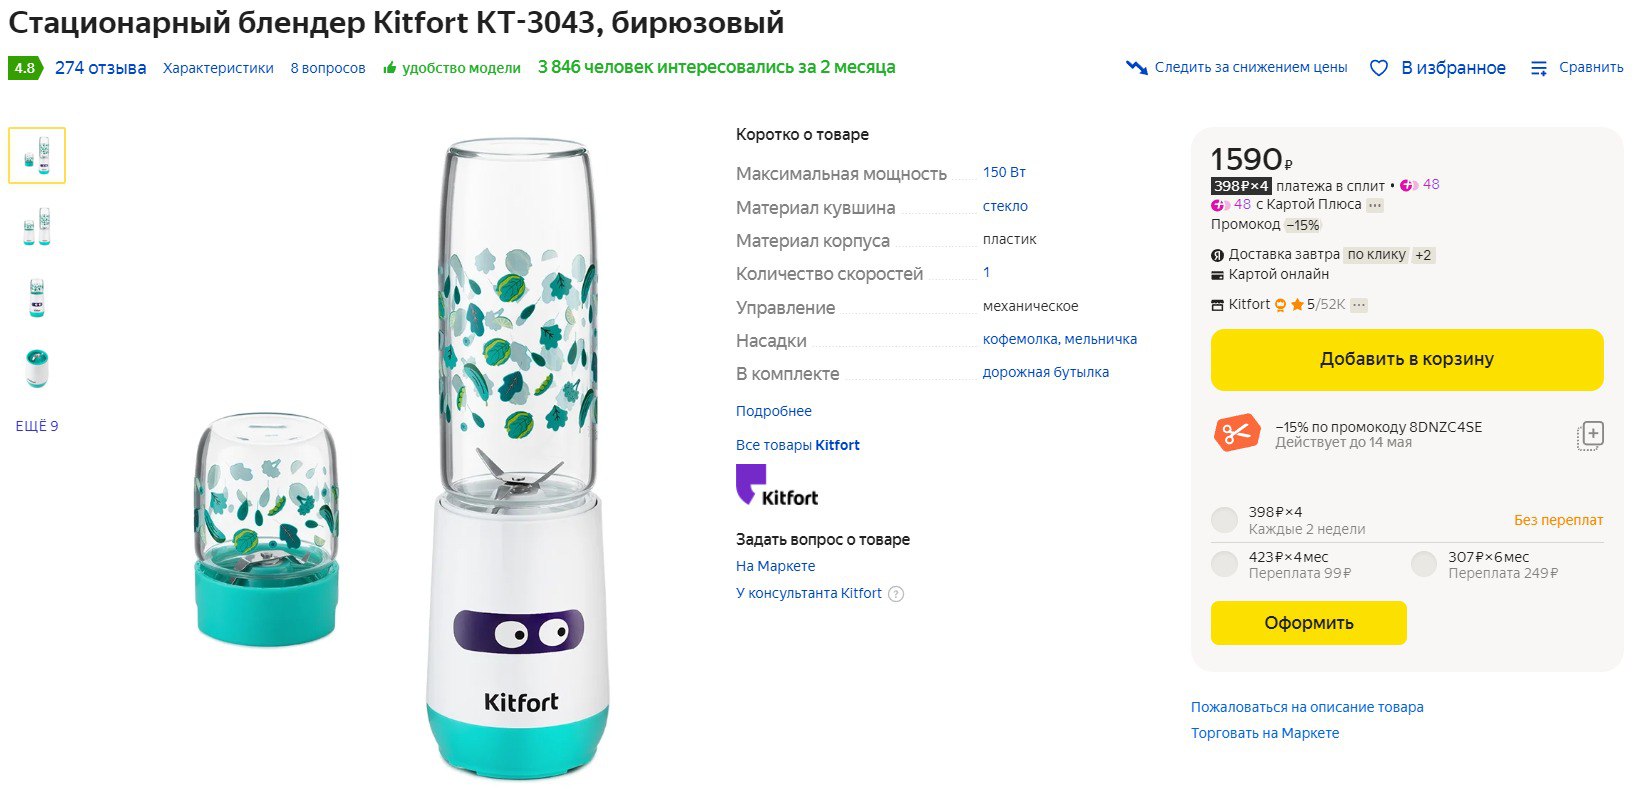Click the compare list icon
This screenshot has width=1639, height=789.
[x=1539, y=68]
